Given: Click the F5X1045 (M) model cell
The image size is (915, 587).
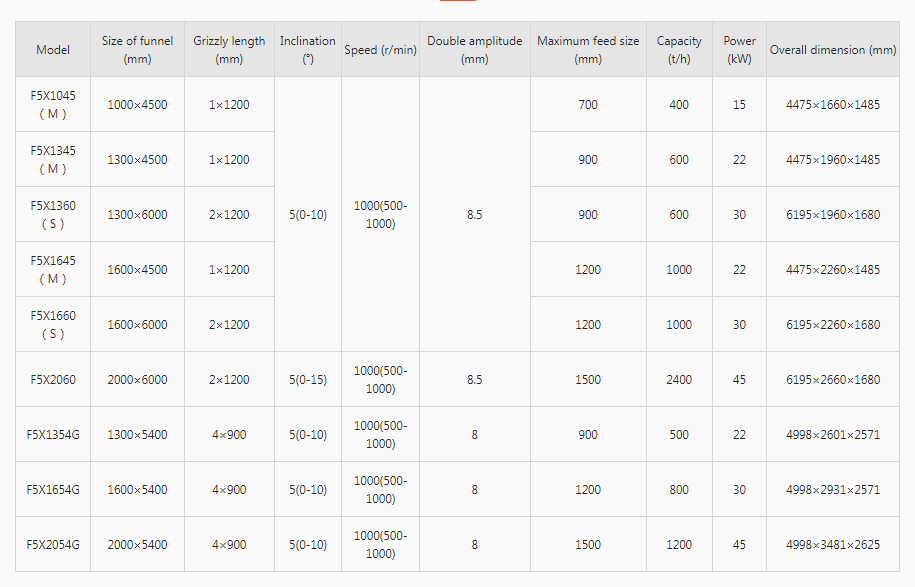Looking at the screenshot, I should pos(53,105).
